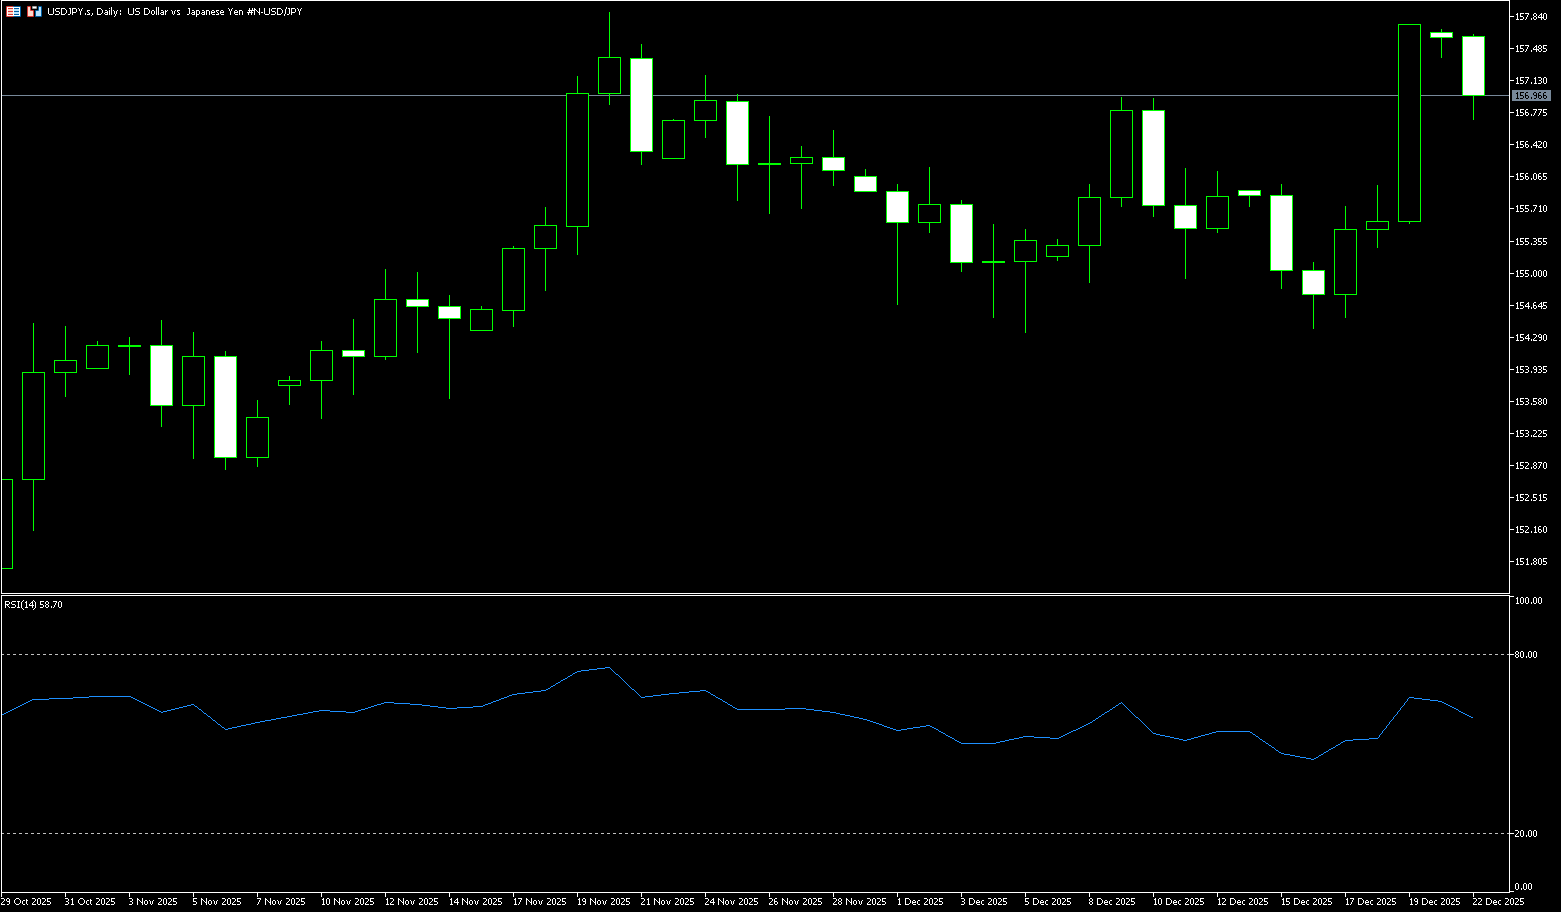Click the last candlestick on the chart

[x=1473, y=66]
